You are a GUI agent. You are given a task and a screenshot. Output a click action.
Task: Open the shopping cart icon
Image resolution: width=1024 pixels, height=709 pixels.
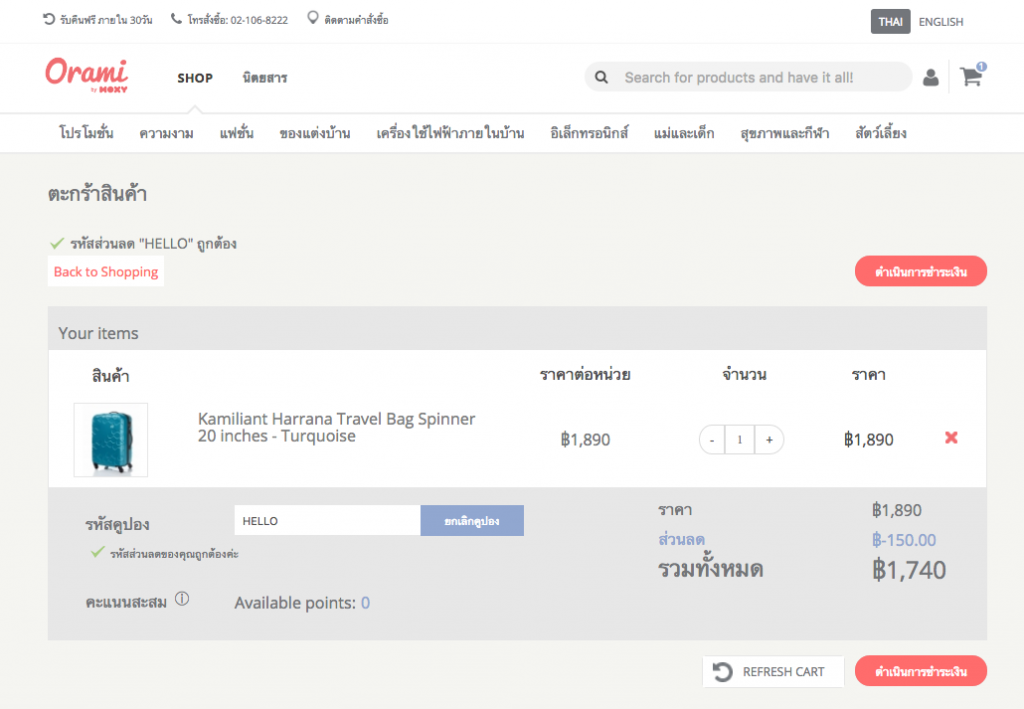pyautogui.click(x=971, y=77)
